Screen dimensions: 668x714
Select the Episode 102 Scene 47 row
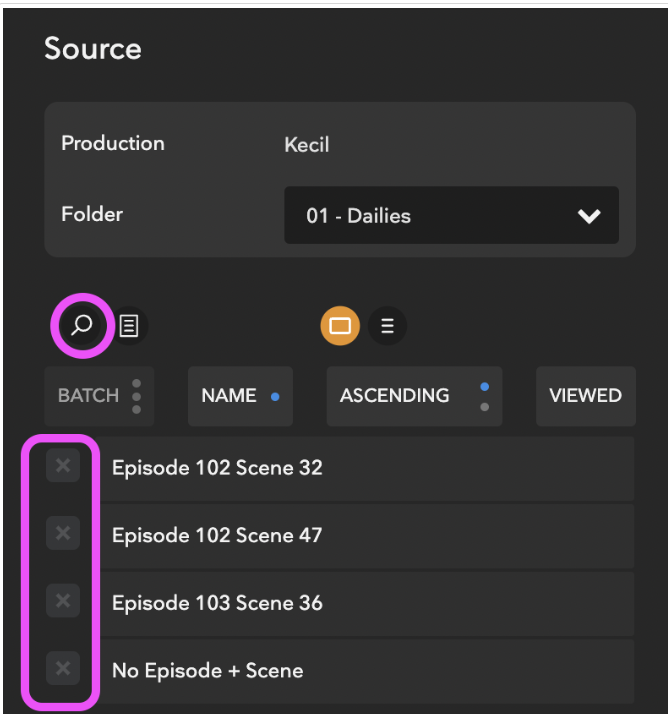pyautogui.click(x=367, y=536)
